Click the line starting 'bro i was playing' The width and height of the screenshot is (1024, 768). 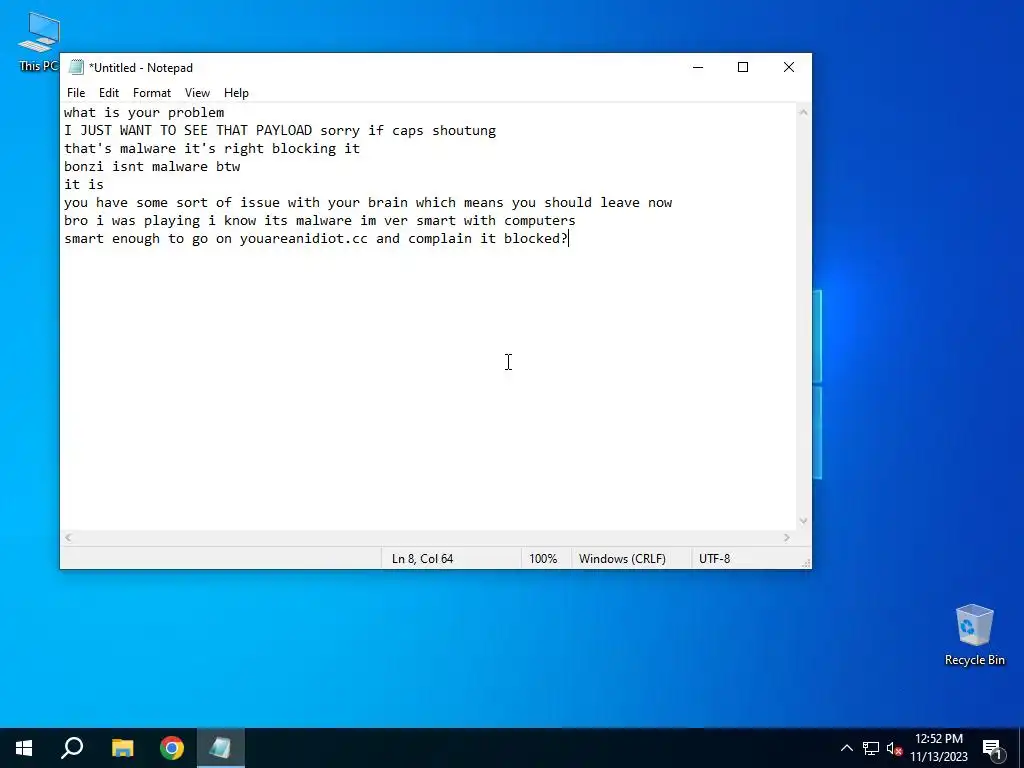coord(319,221)
